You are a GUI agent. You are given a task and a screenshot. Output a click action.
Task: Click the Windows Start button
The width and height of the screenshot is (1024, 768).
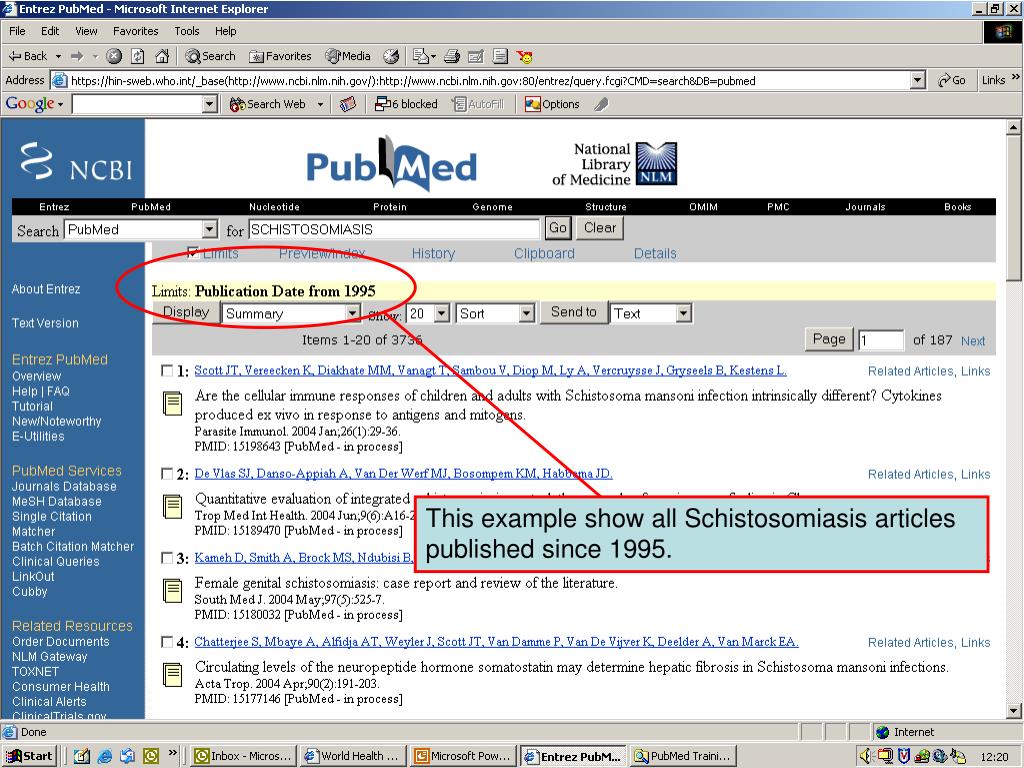(30, 756)
